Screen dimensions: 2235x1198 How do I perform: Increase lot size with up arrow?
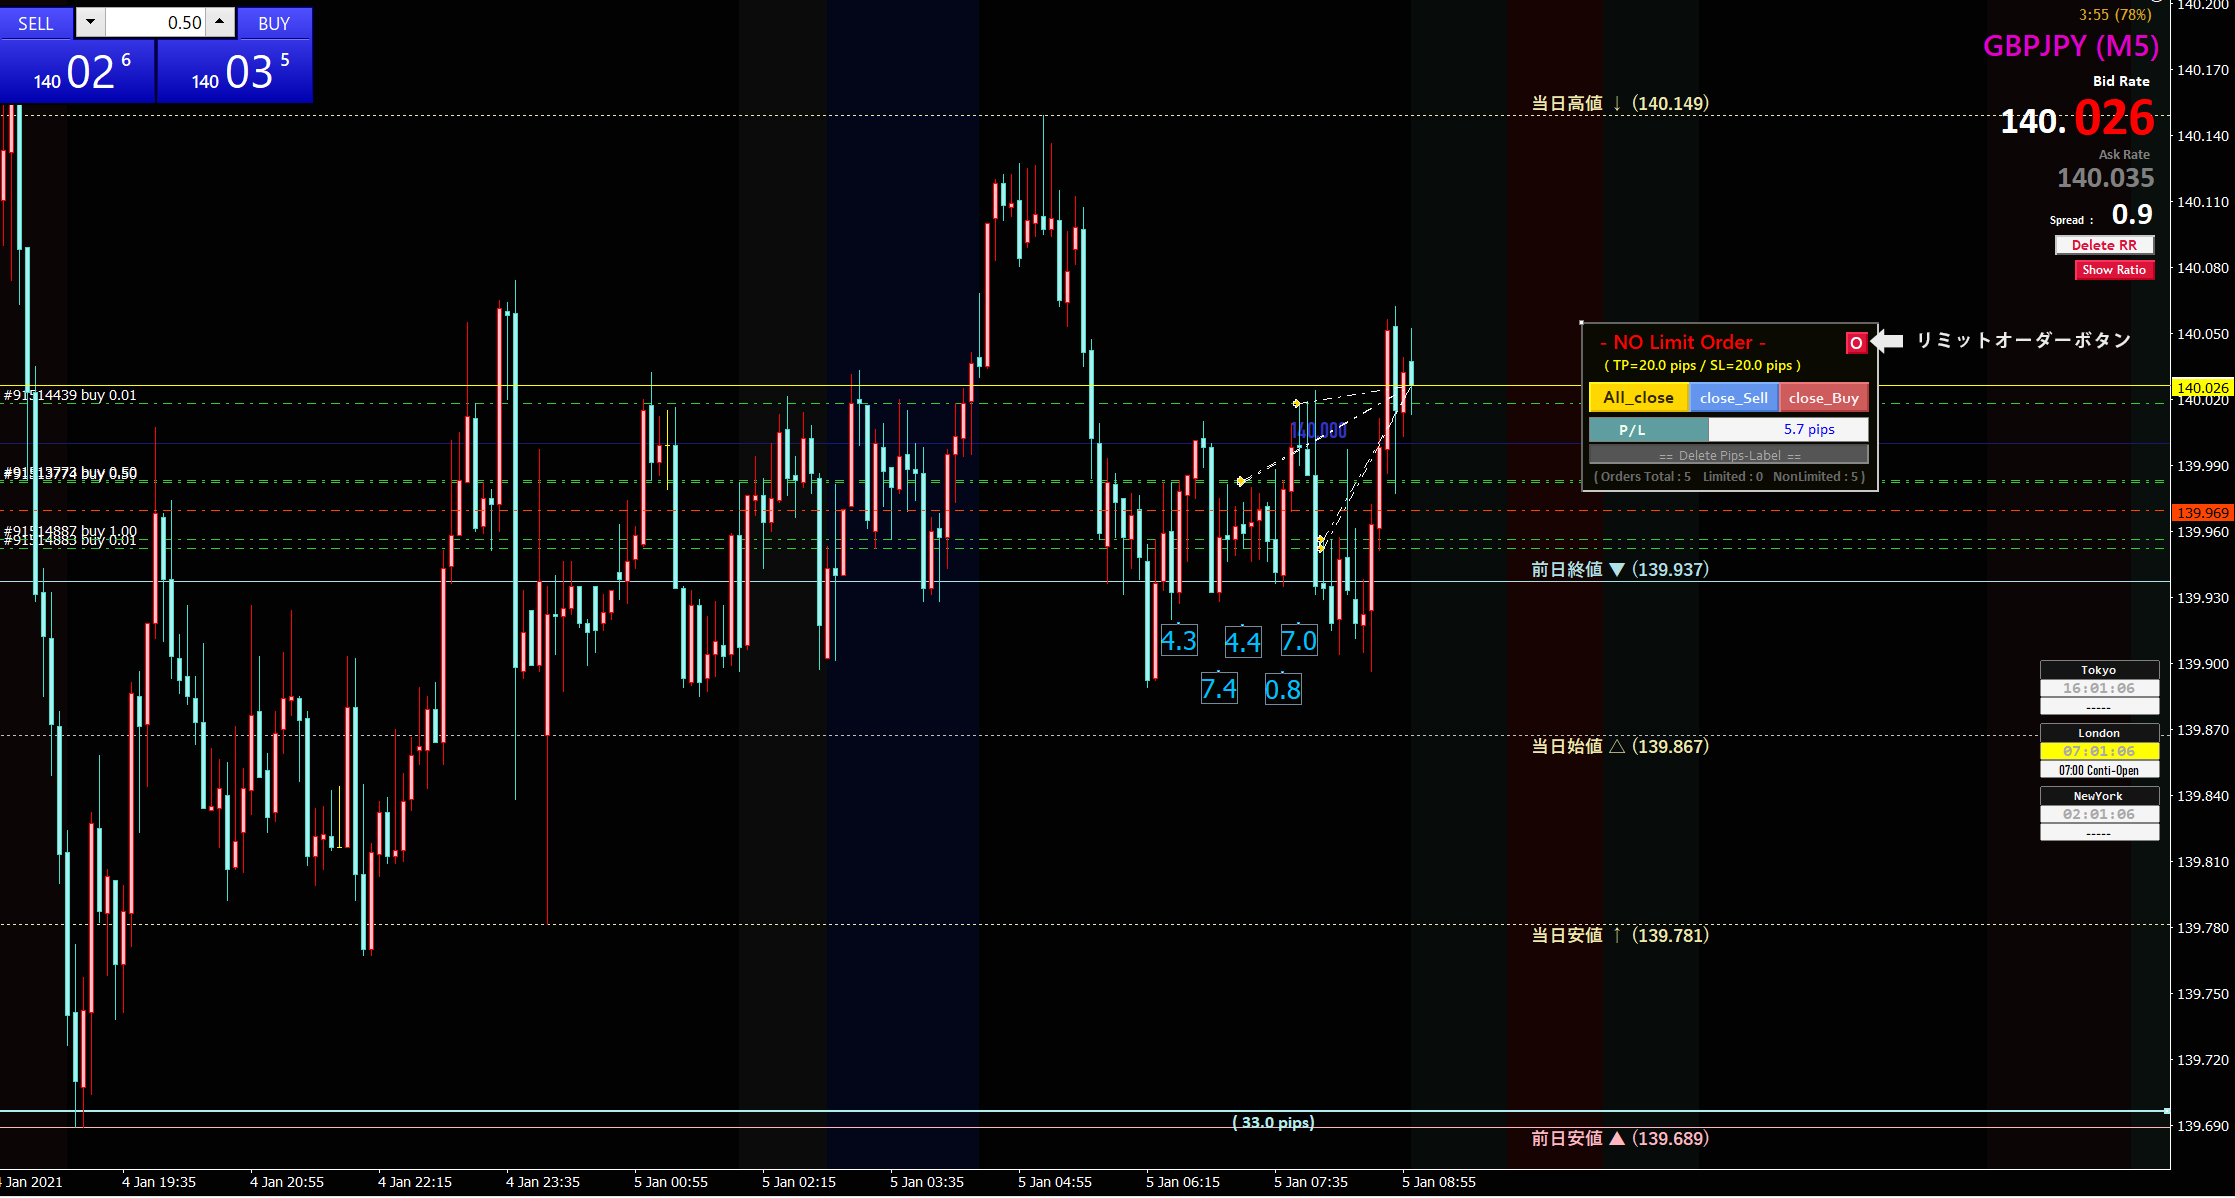(x=220, y=22)
